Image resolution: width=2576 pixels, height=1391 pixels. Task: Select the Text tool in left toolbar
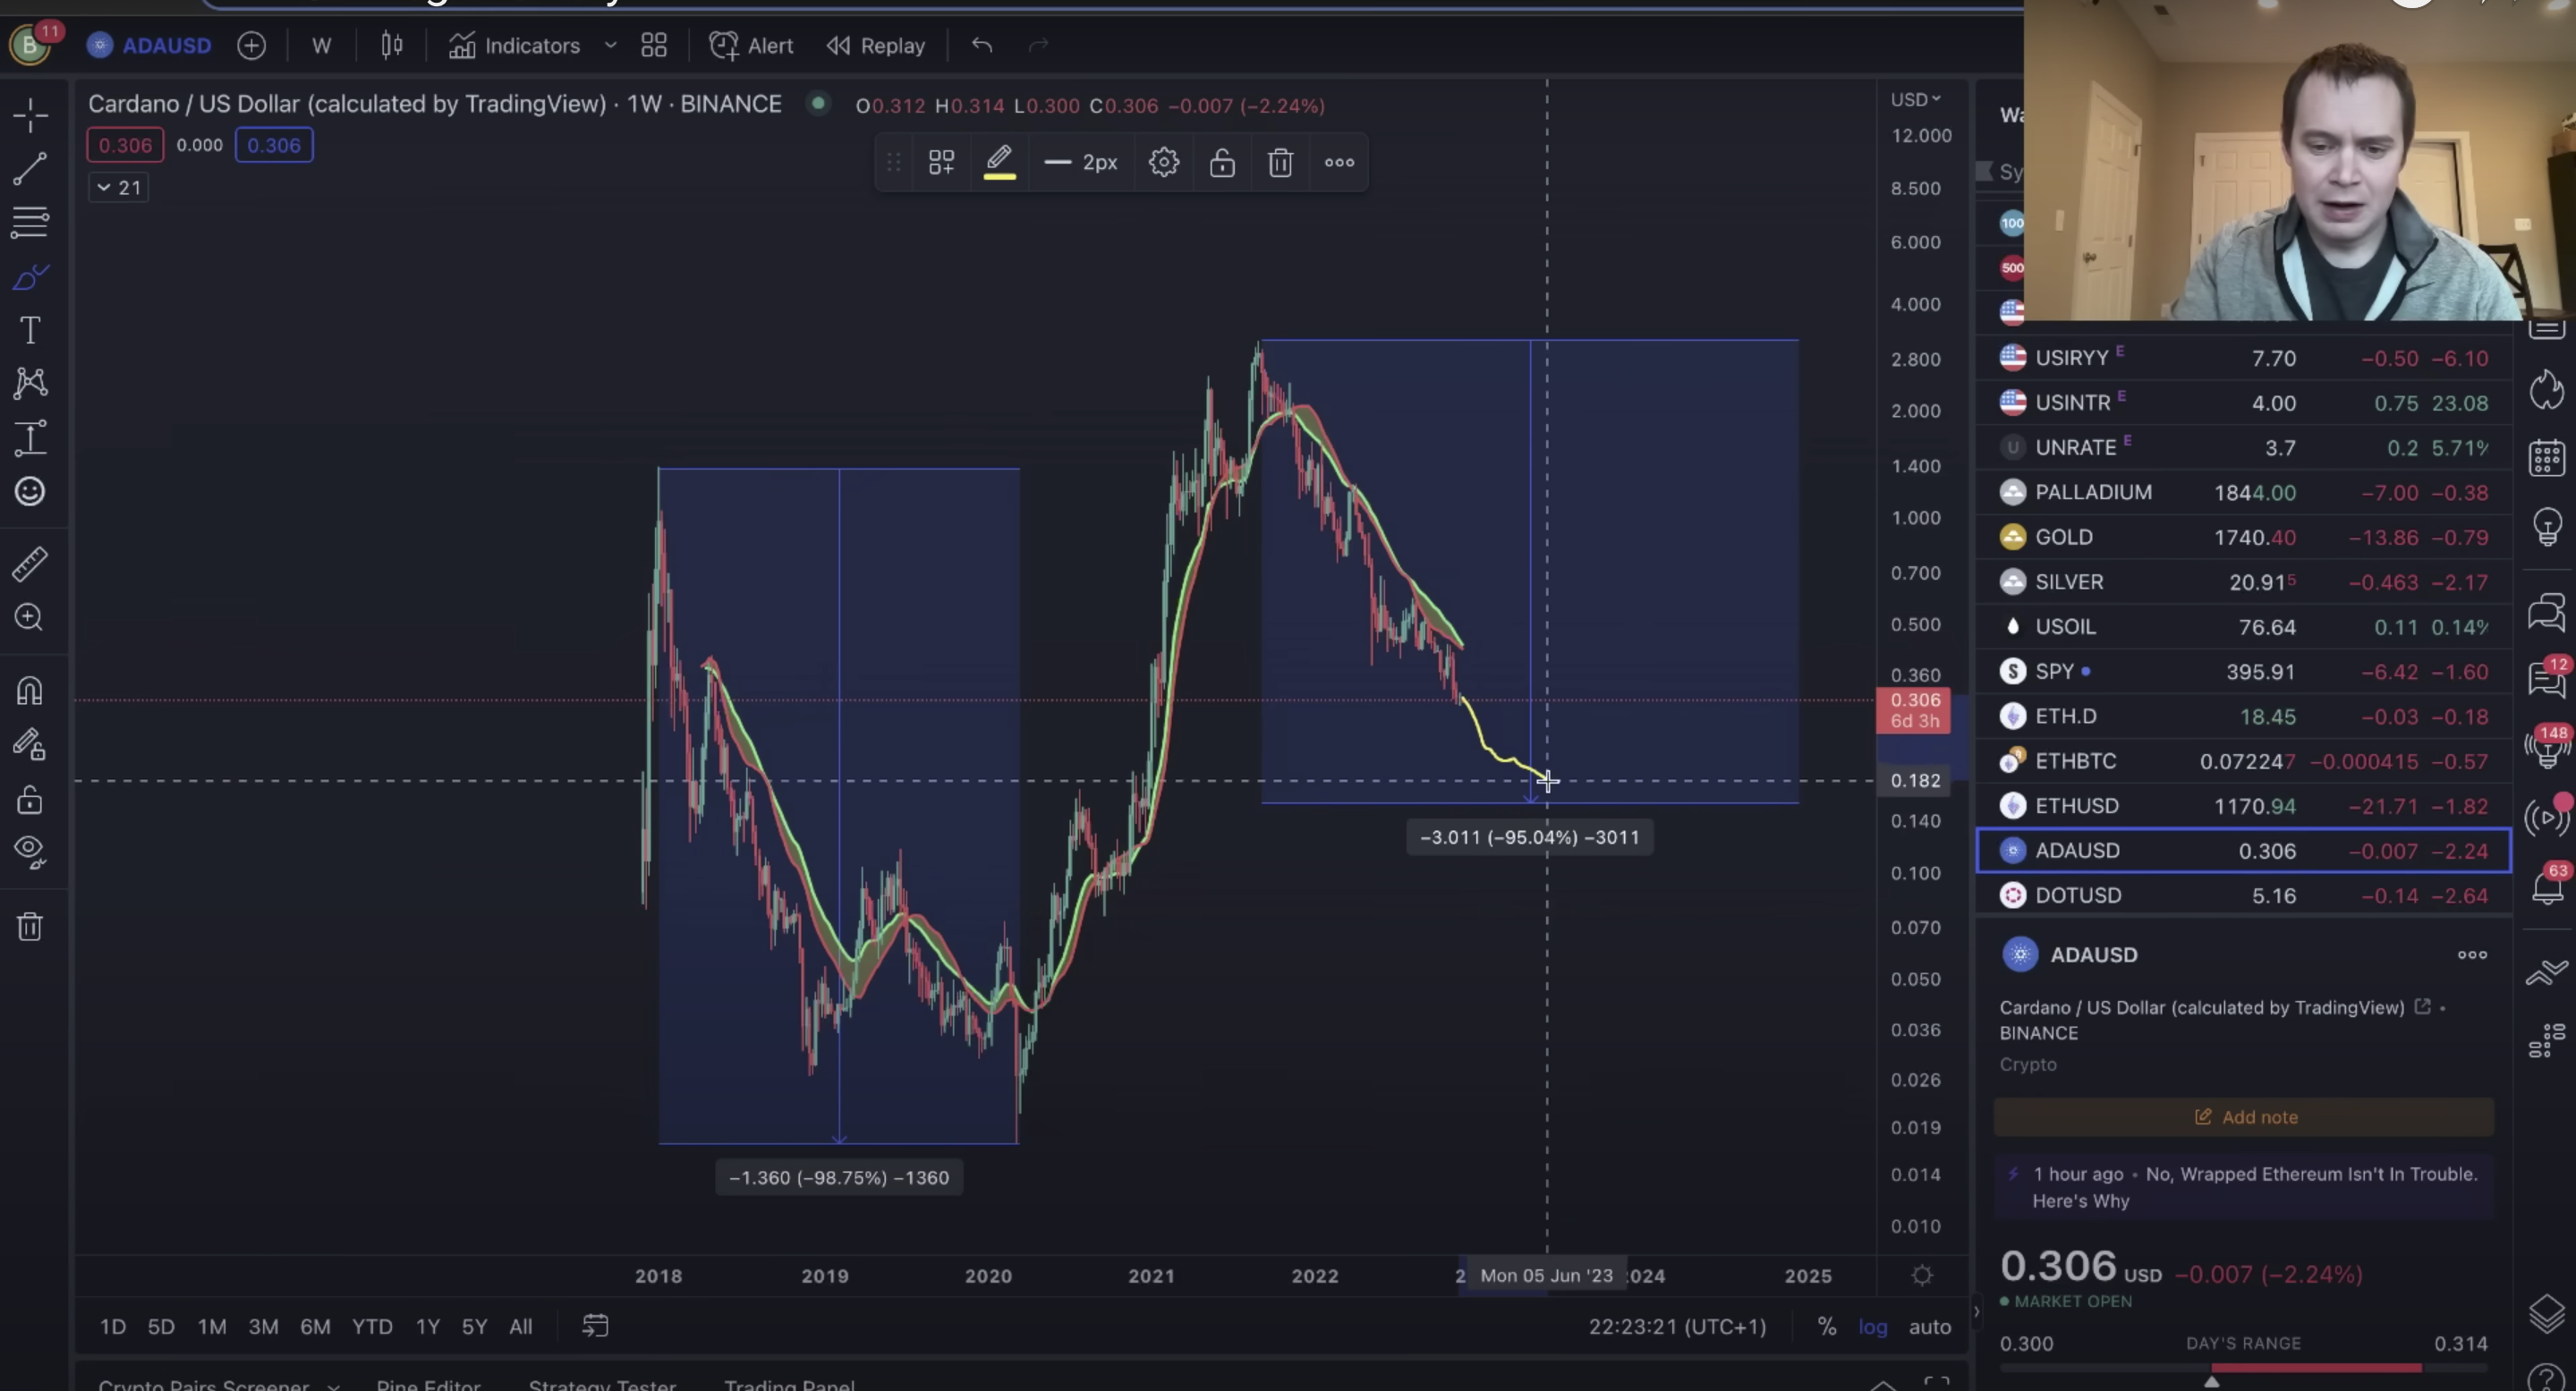click(30, 330)
